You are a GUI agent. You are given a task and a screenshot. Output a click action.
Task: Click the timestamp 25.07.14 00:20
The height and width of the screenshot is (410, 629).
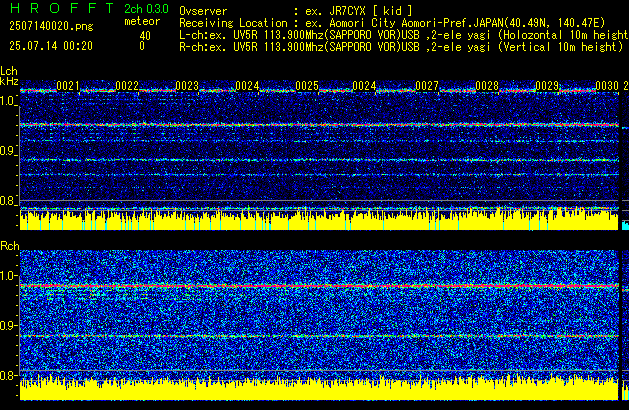point(51,46)
